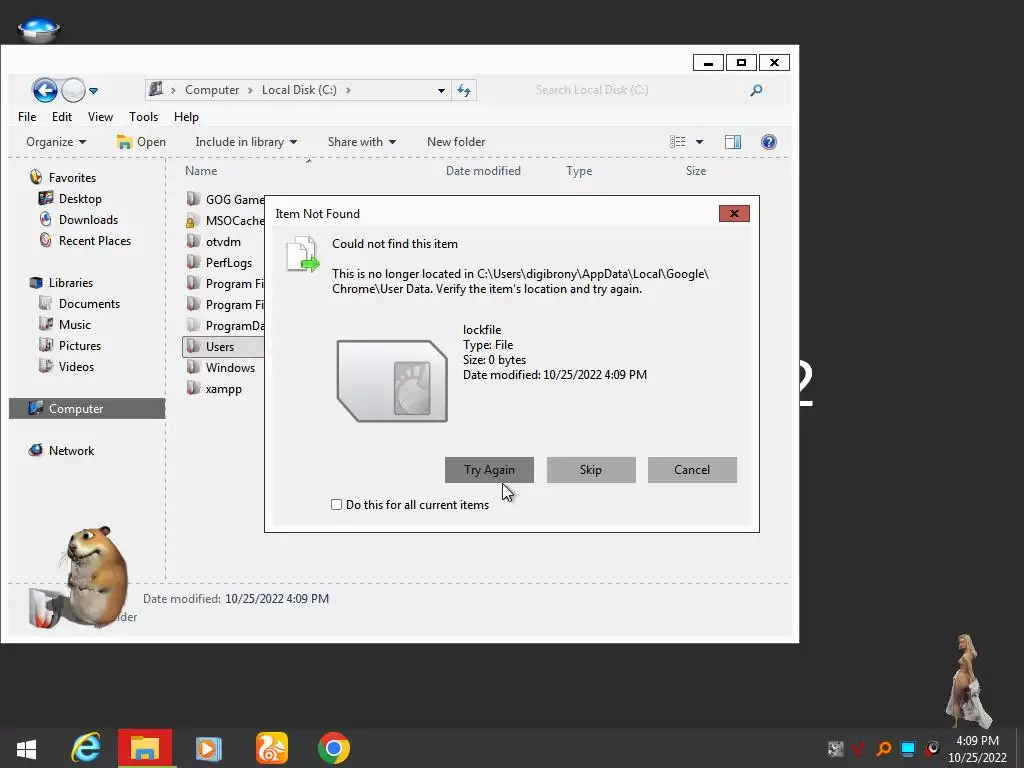Open the recent locations dropdown arrow
1024x768 pixels.
tap(93, 91)
